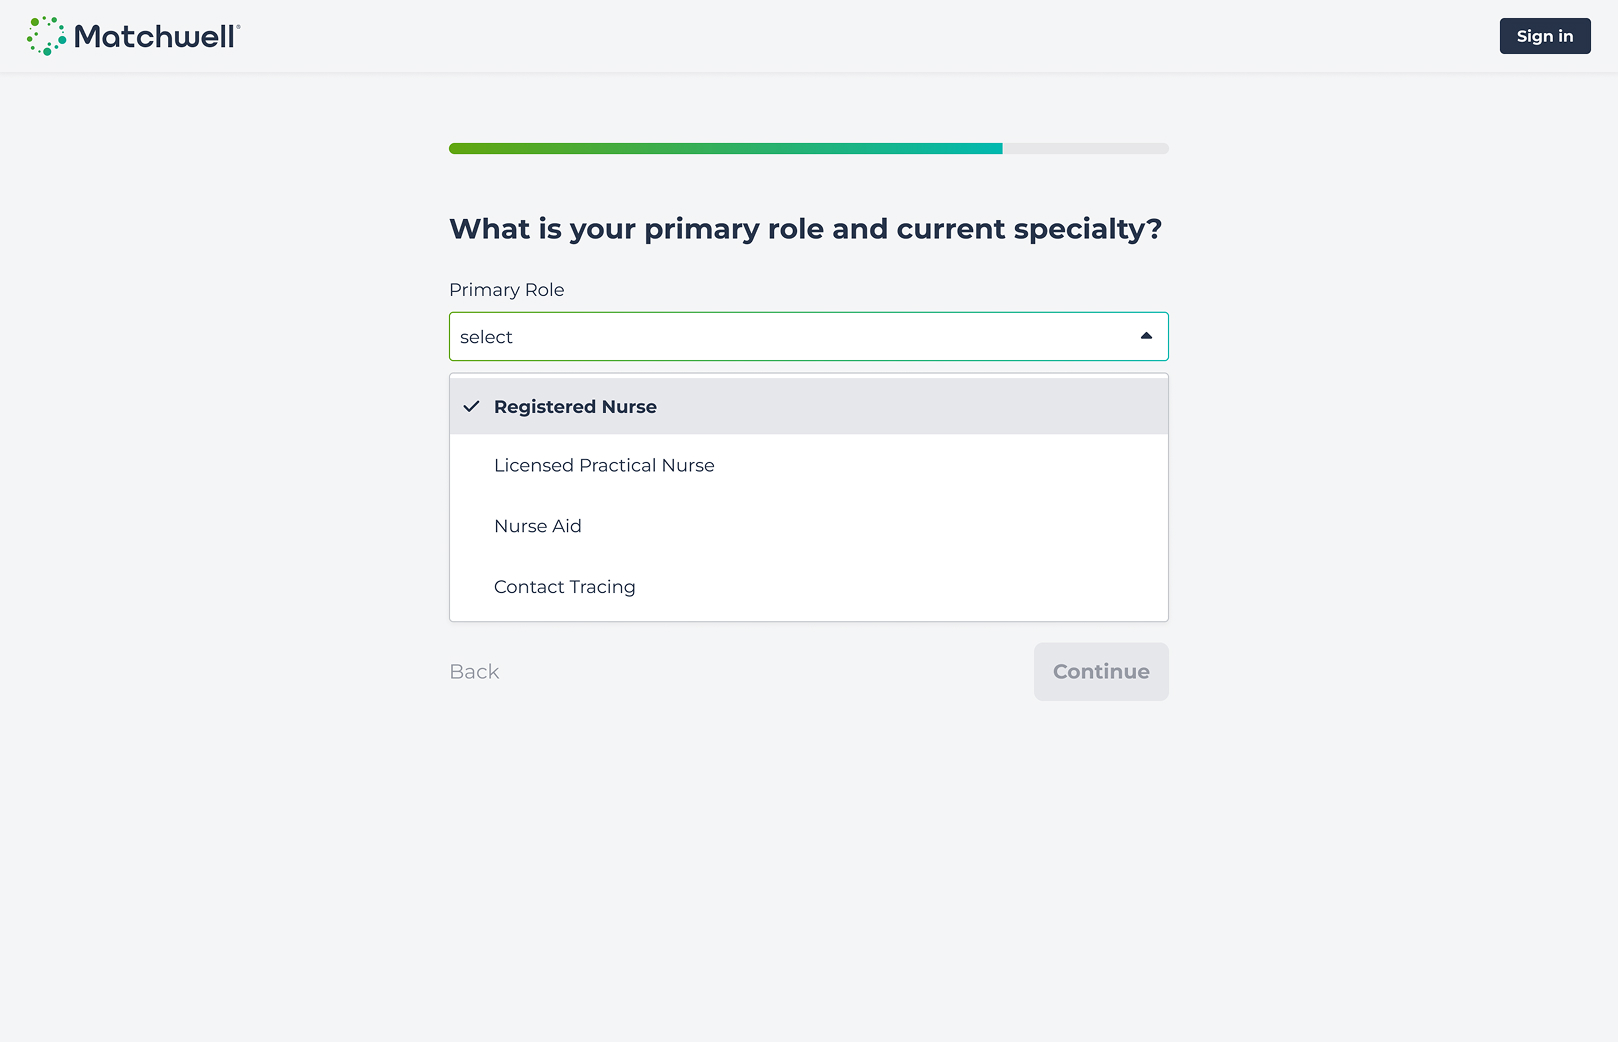Click the green progress bar filled portion
1618x1042 pixels.
(x=725, y=148)
